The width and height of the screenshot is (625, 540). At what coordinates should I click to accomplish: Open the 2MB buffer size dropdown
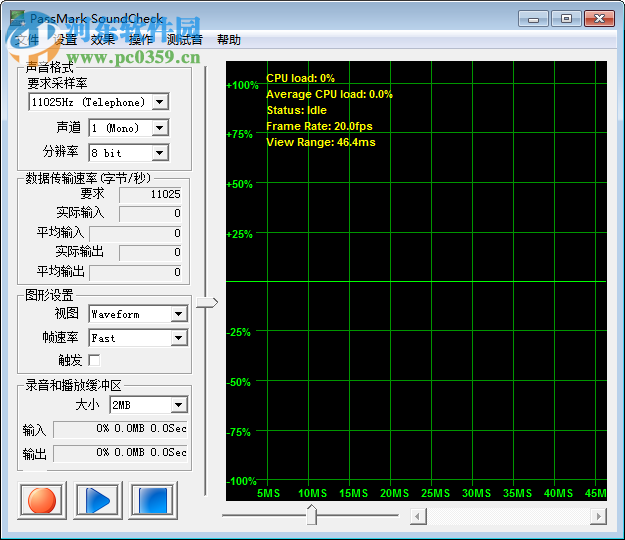point(178,405)
